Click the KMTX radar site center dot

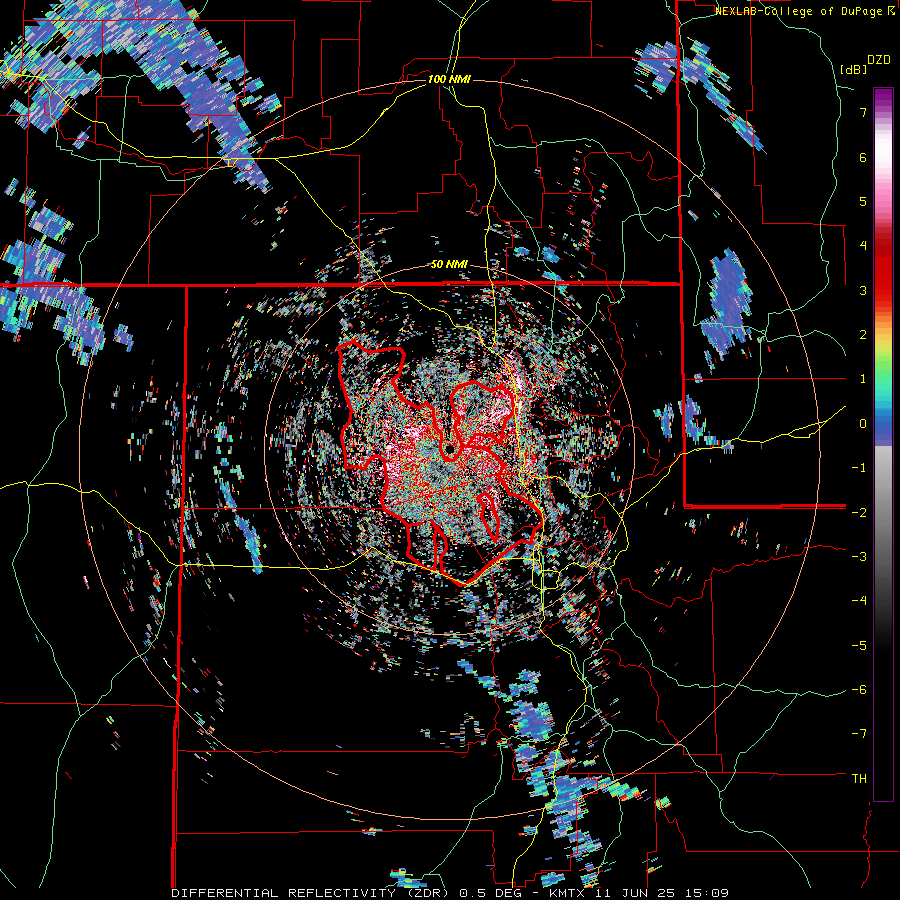450,449
